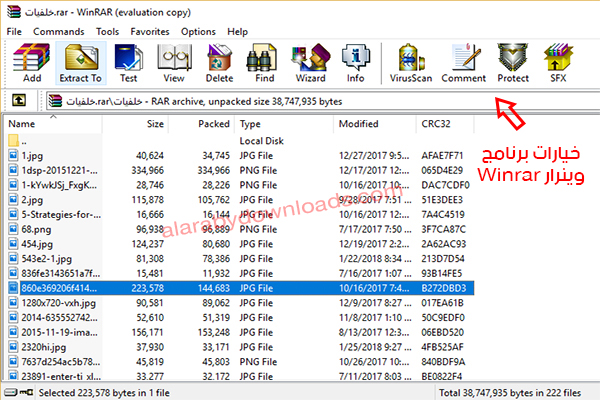600x400 pixels.
Task: Click the file icon of 68.png
Action: coord(13,229)
